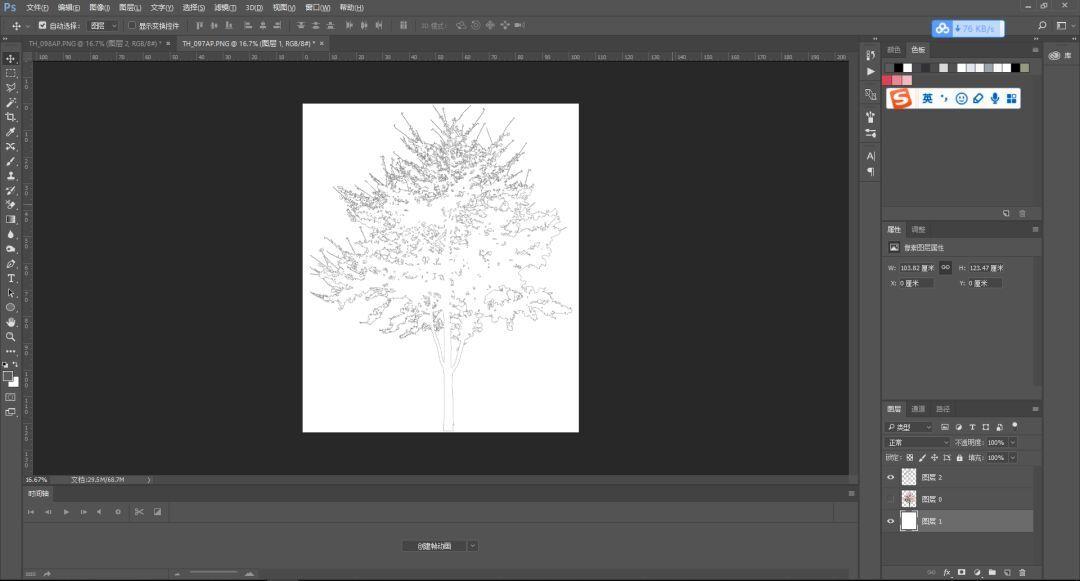1080x581 pixels.
Task: Open the Layers panel menu
Action: click(x=1035, y=409)
